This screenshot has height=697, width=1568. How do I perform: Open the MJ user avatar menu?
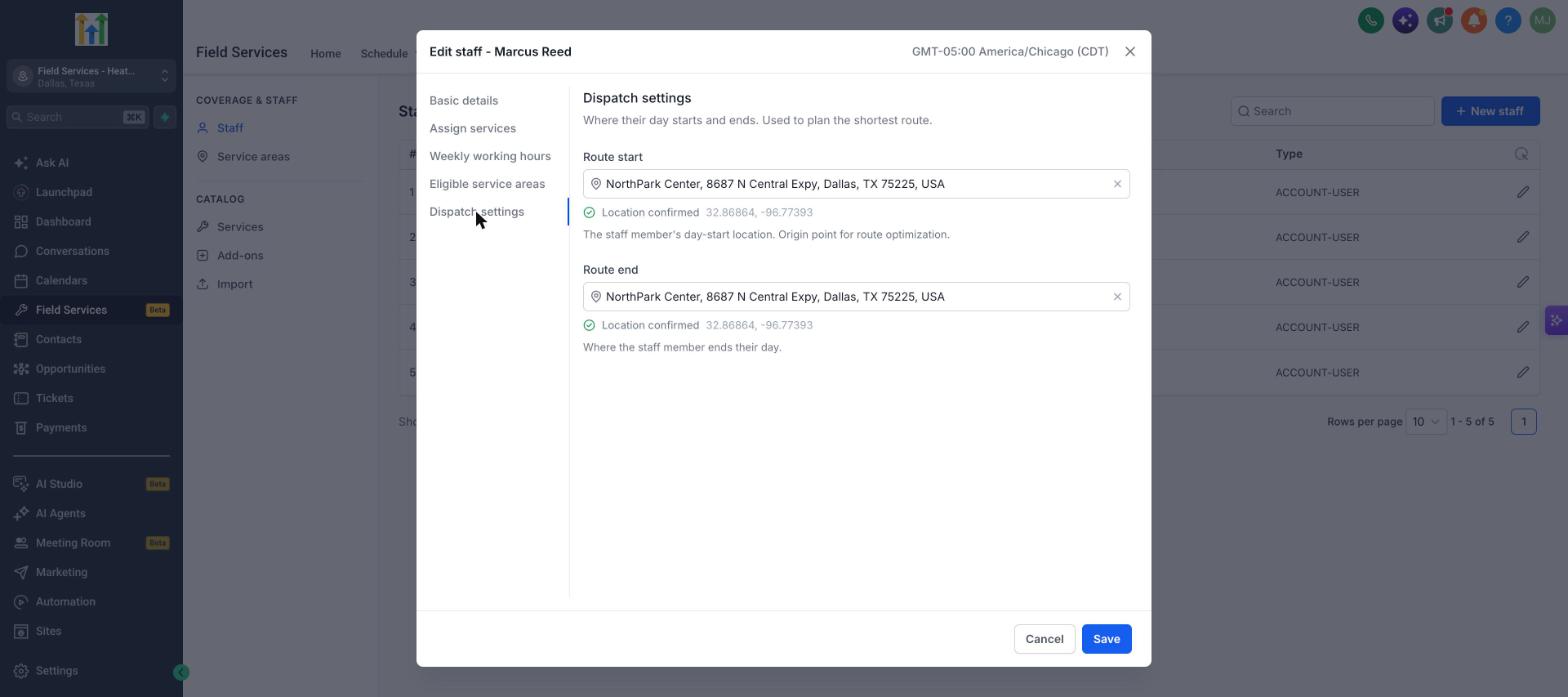1542,20
